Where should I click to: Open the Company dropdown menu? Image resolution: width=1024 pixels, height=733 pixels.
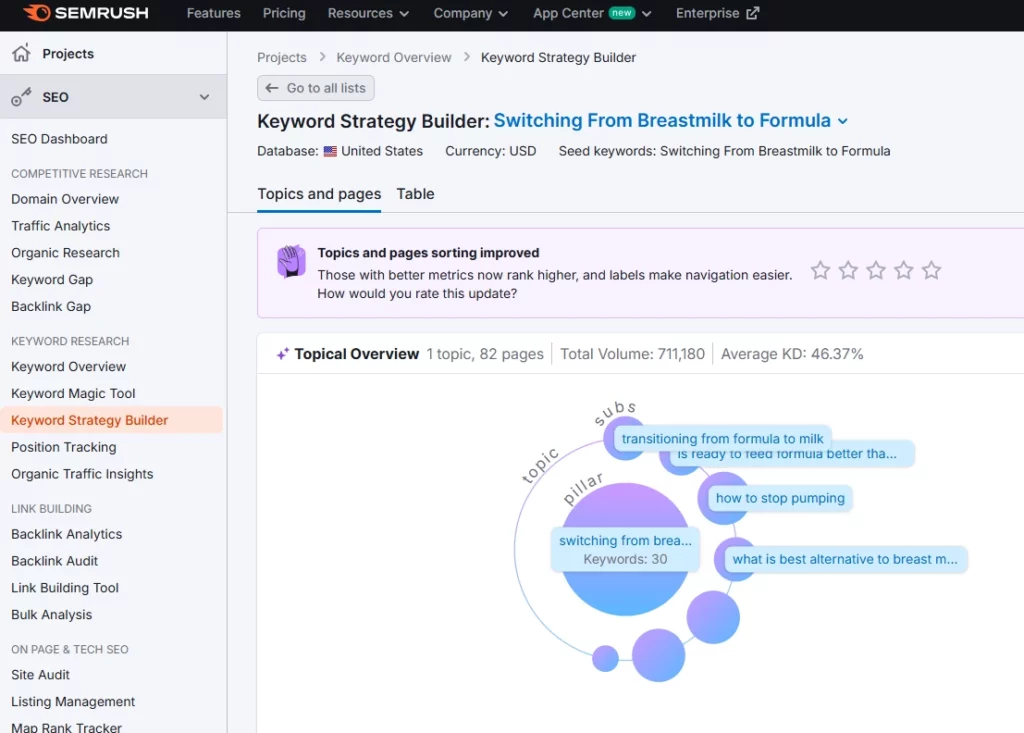(470, 13)
